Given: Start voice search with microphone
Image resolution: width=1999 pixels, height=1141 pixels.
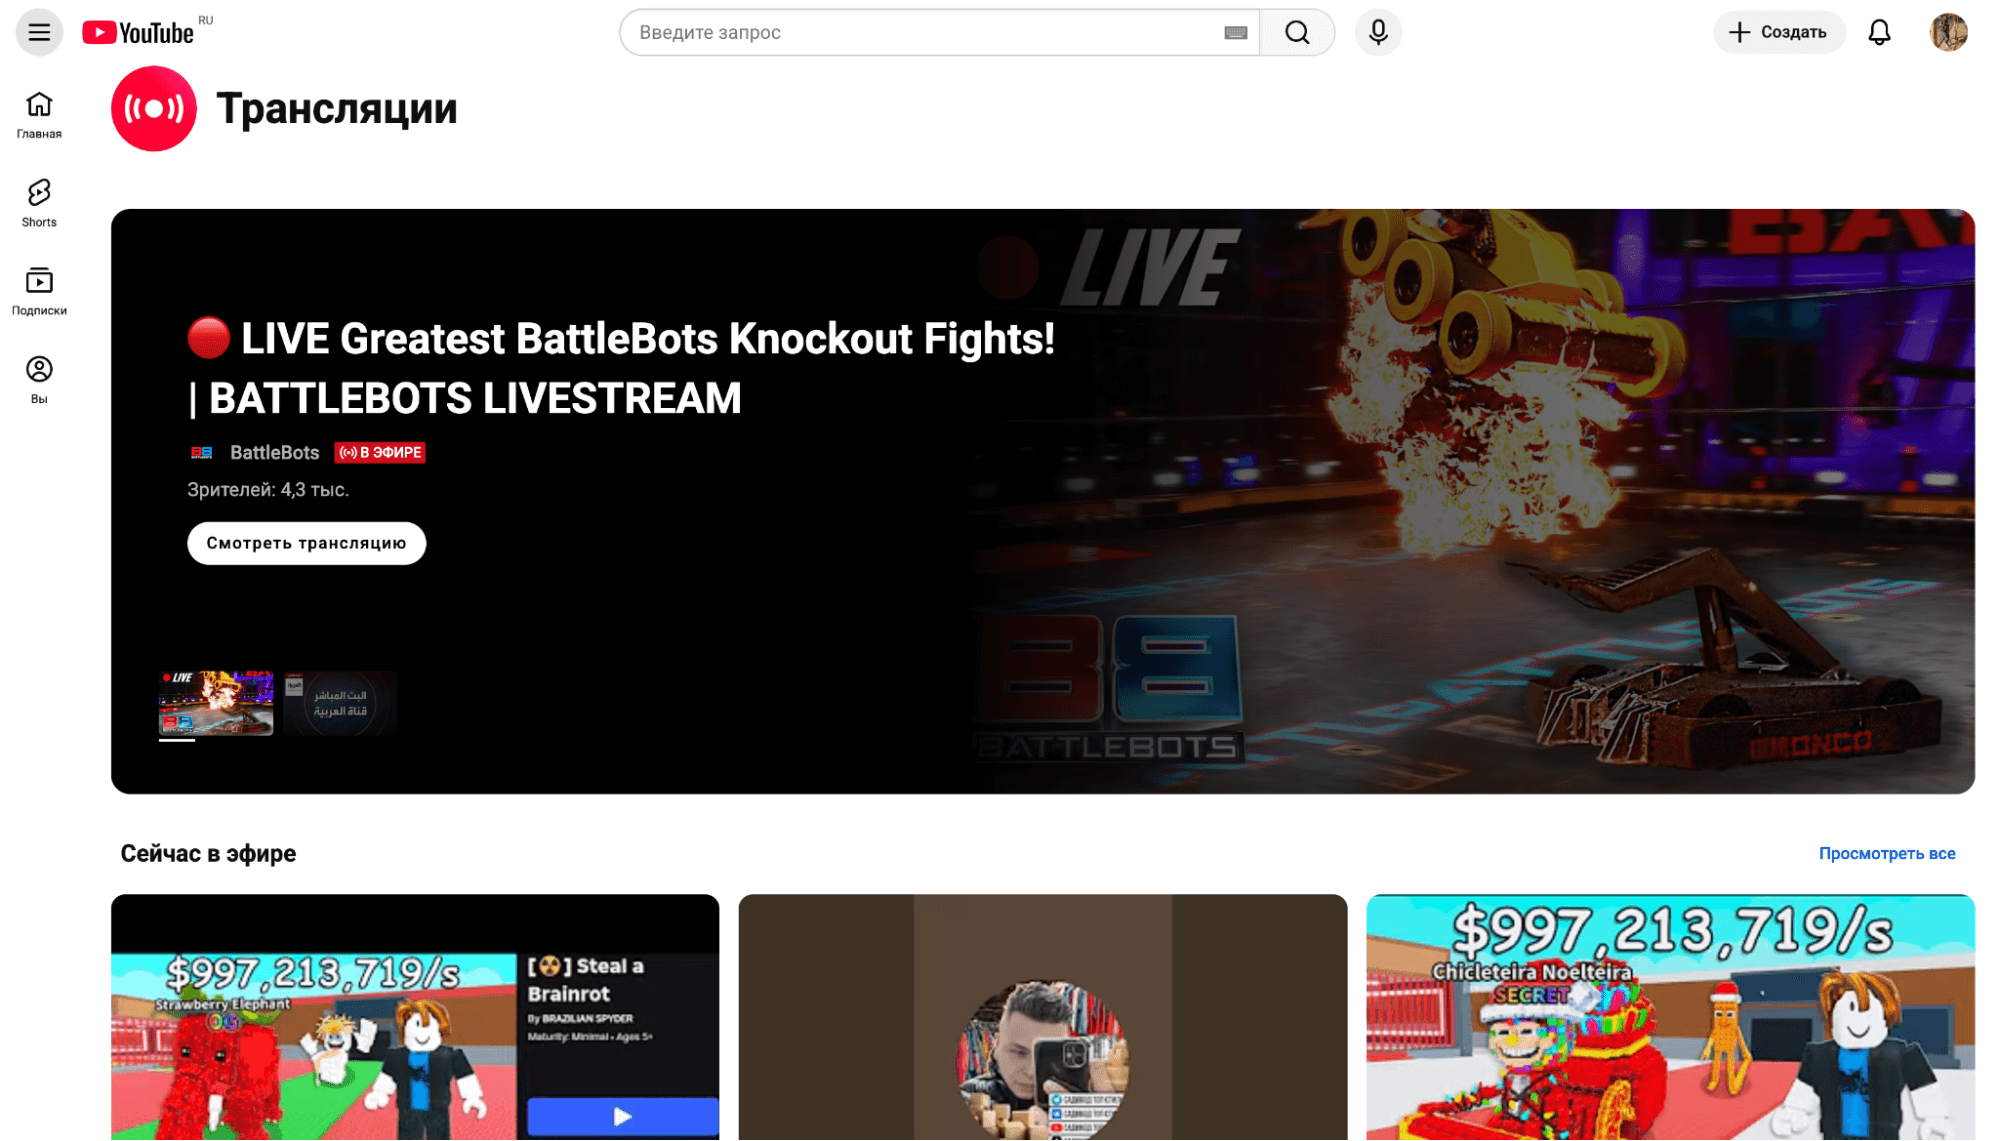Looking at the screenshot, I should [1378, 32].
